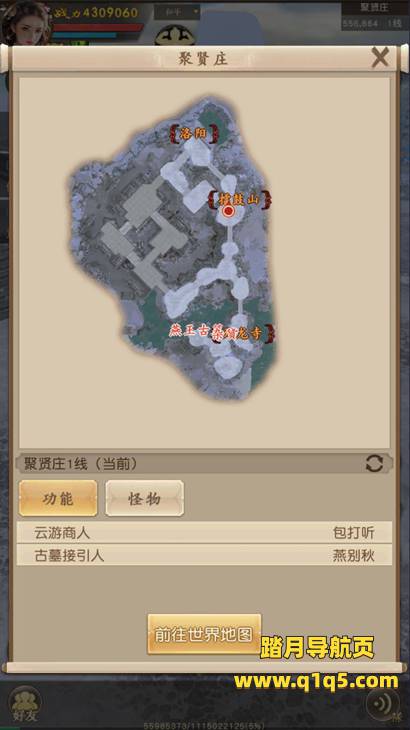The image size is (410, 730).
Task: Click the red health bar
Action: (97, 27)
